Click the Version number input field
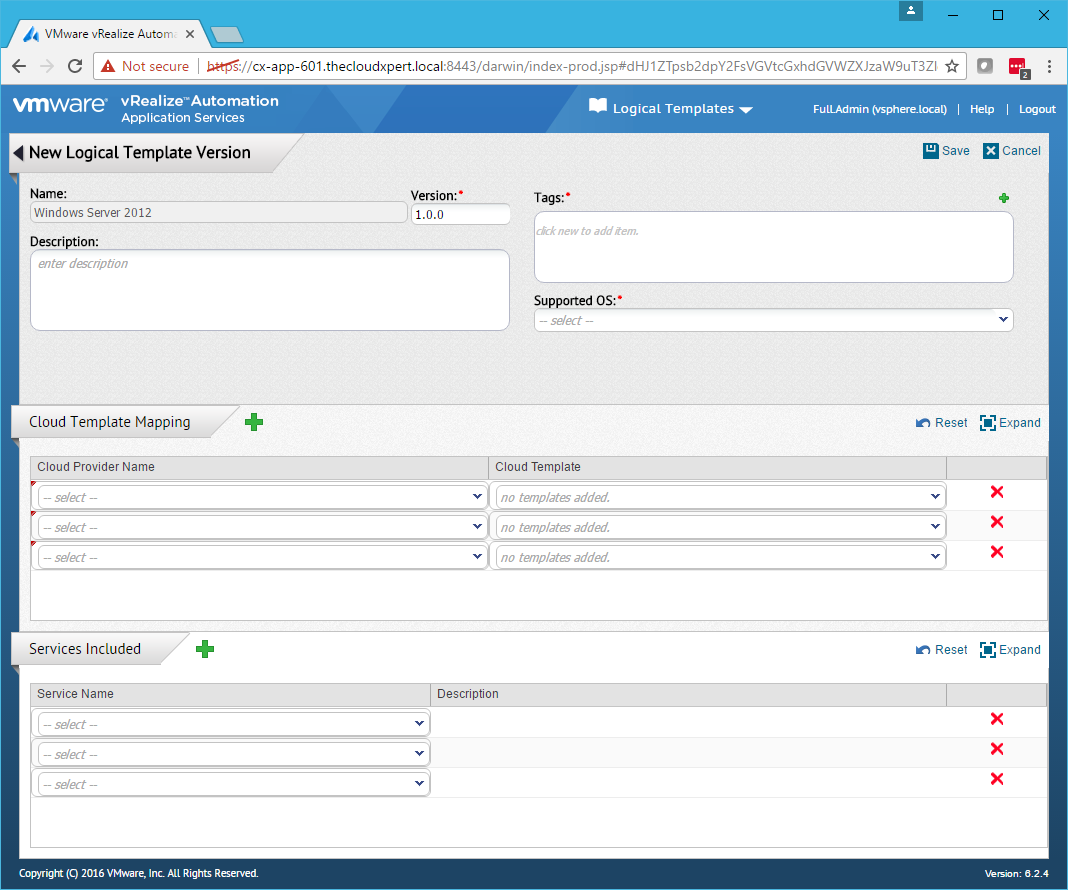 [x=460, y=214]
